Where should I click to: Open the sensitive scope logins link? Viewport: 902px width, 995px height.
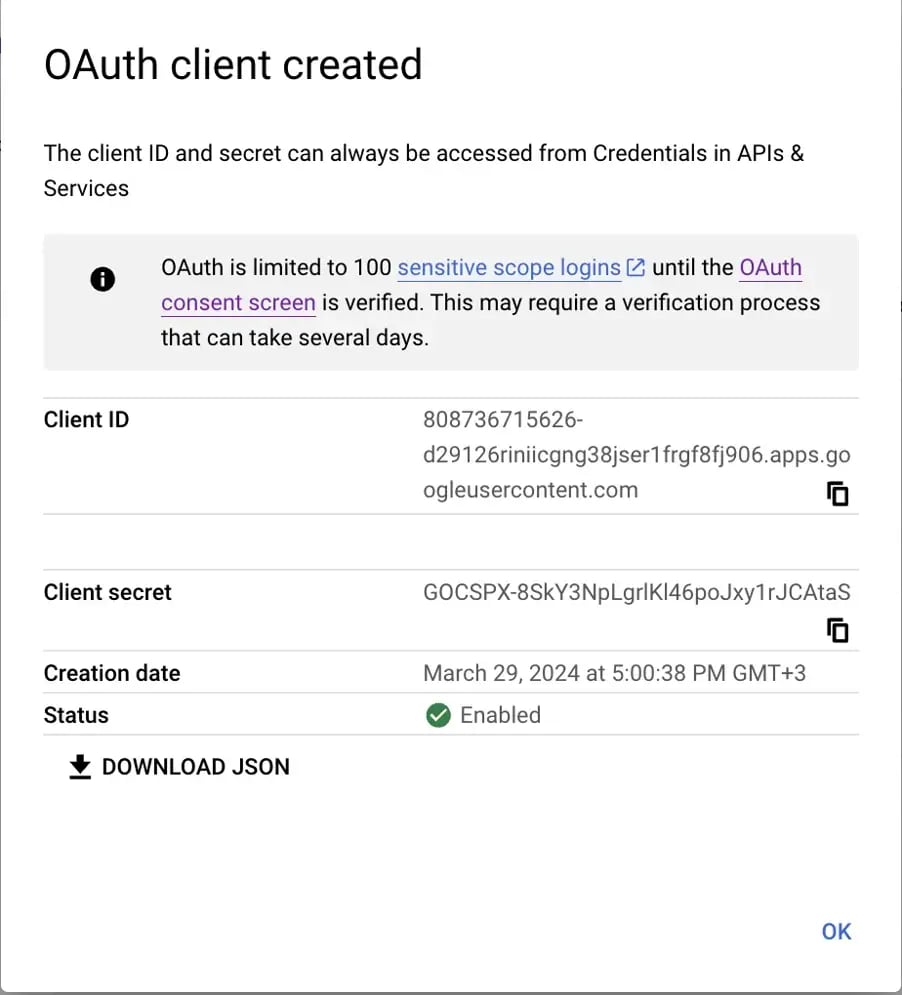pyautogui.click(x=509, y=268)
